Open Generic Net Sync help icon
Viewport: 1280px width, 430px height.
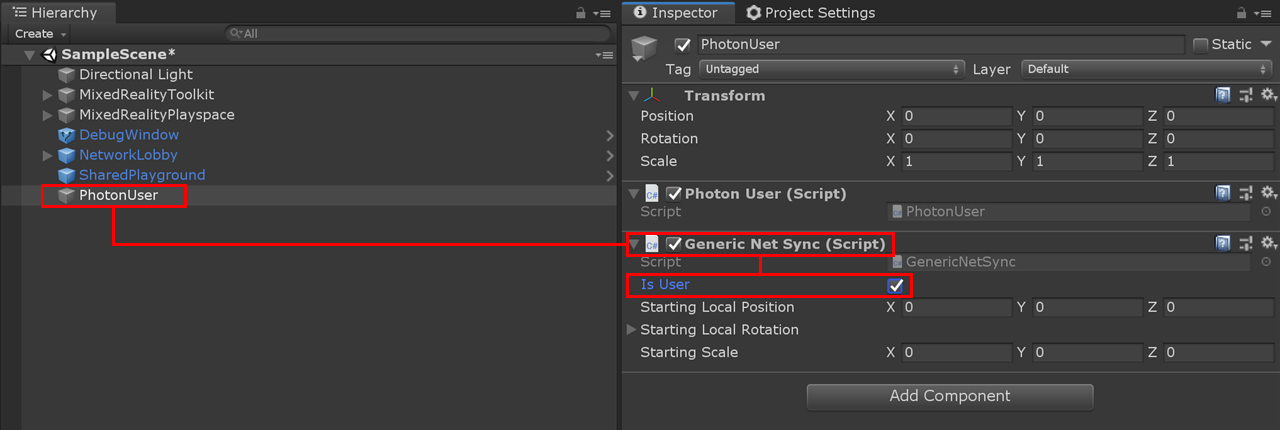tap(1223, 243)
